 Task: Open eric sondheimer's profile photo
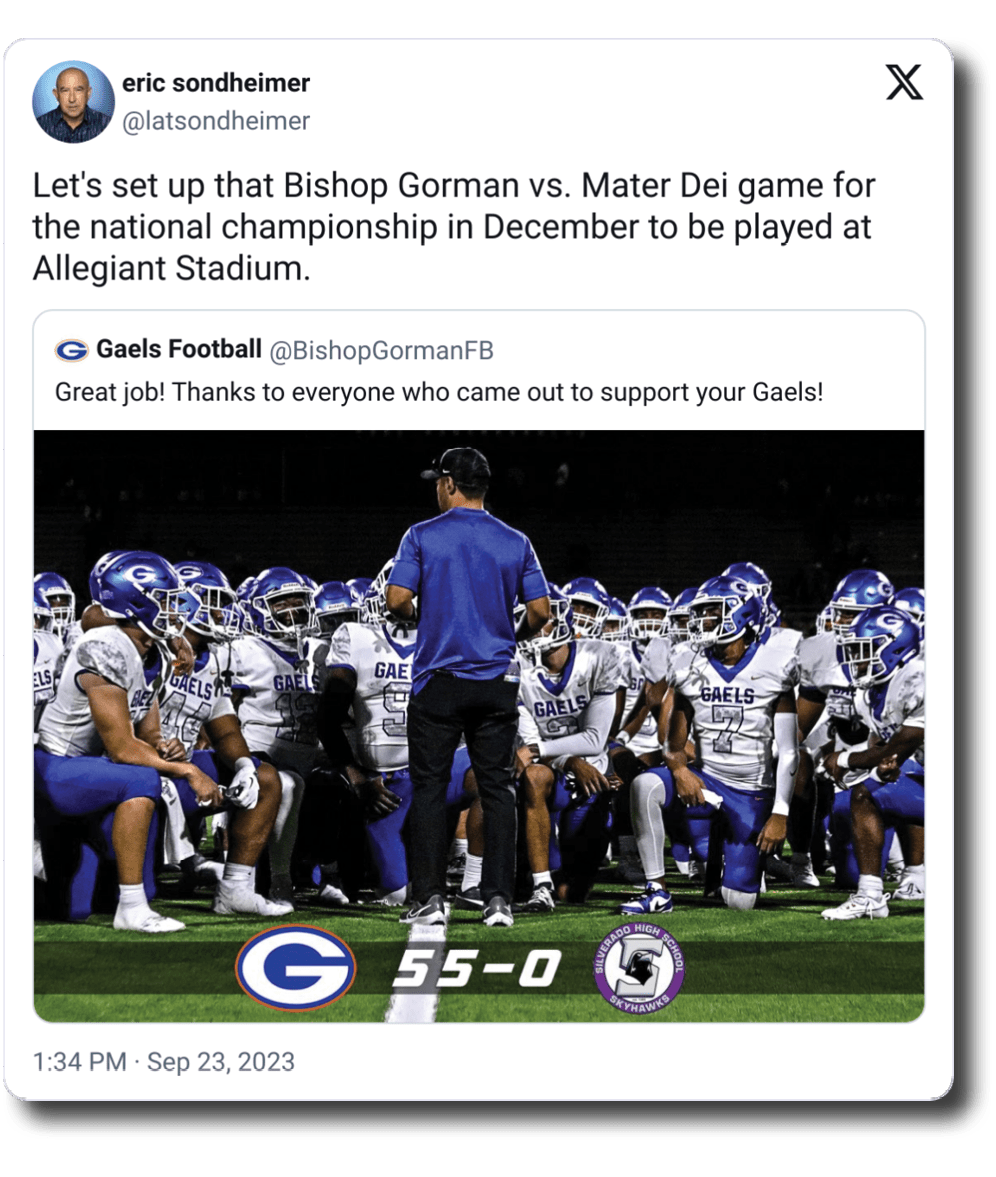74,102
